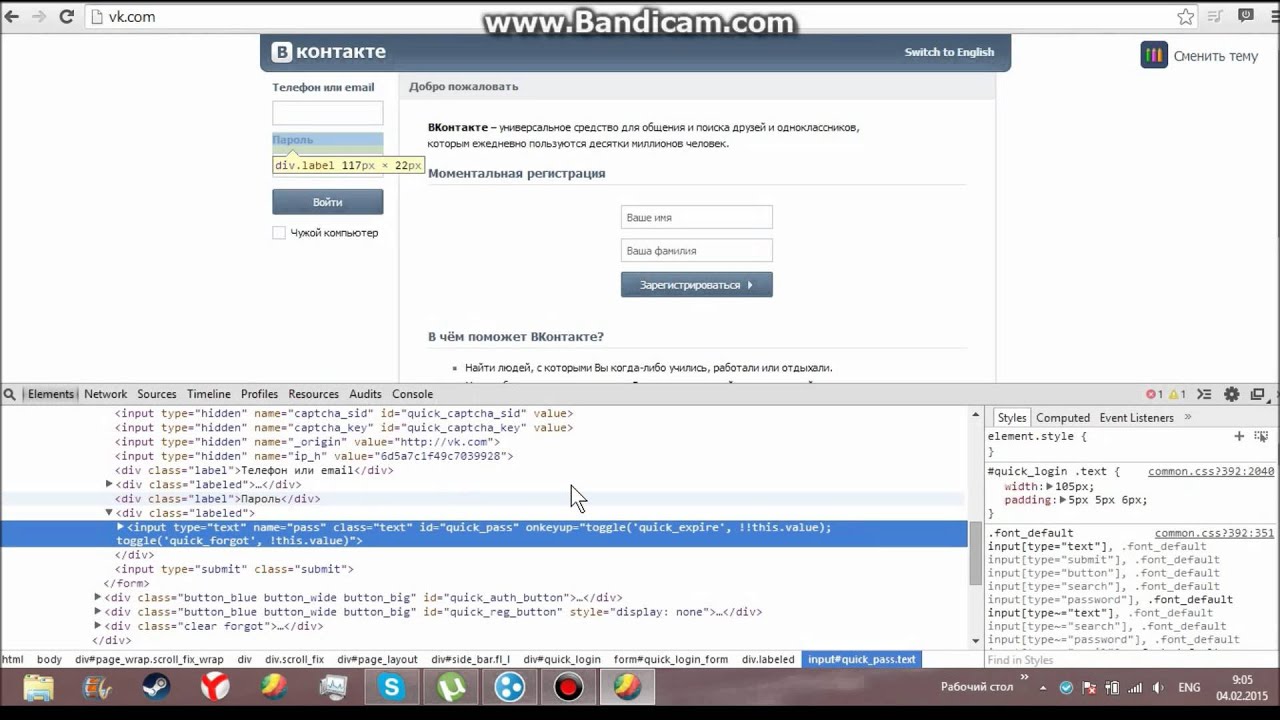Bookmark page with the star icon
This screenshot has height=720, width=1280.
click(1186, 17)
